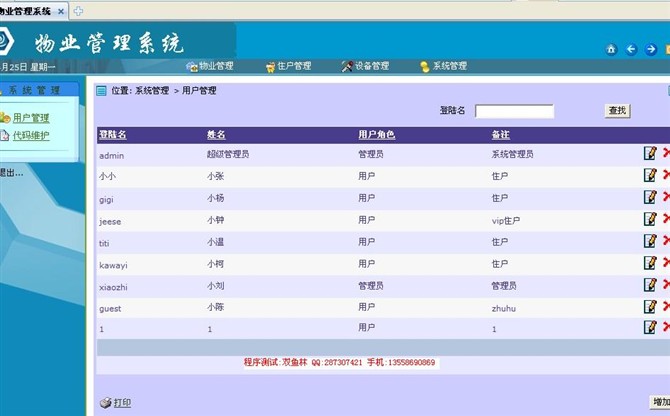This screenshot has height=416, width=670.
Task: Delete the kawayi user with red X
Action: click(666, 262)
